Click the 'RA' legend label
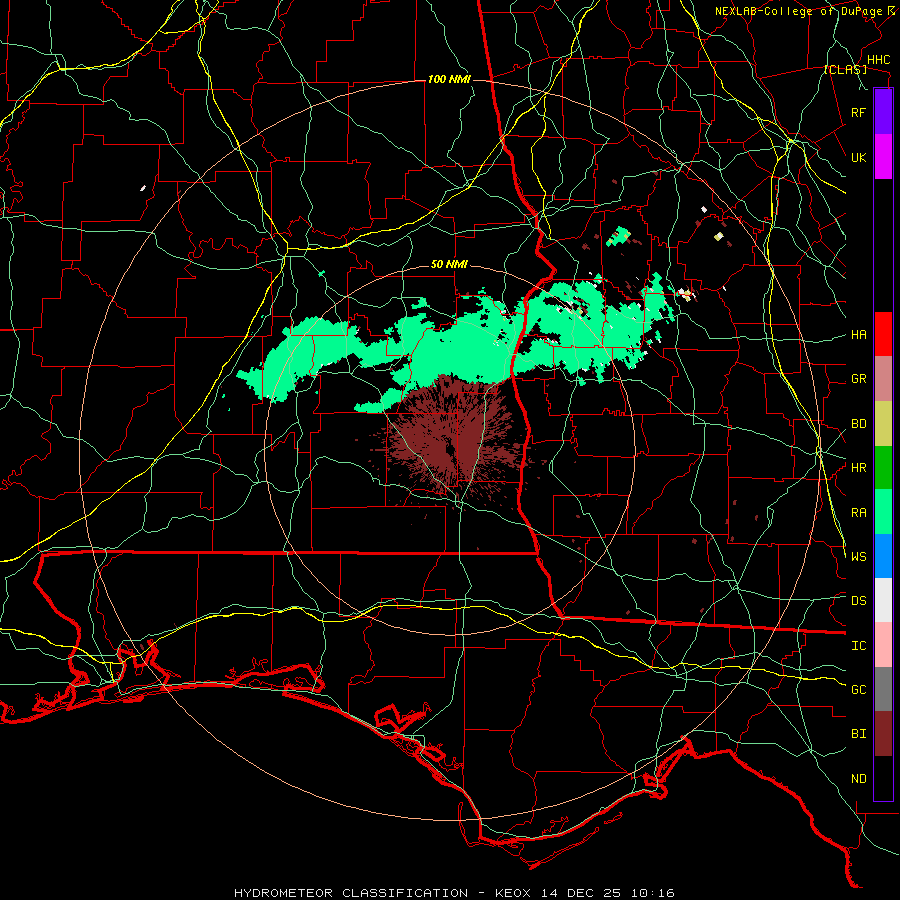The image size is (900, 900). 858,513
